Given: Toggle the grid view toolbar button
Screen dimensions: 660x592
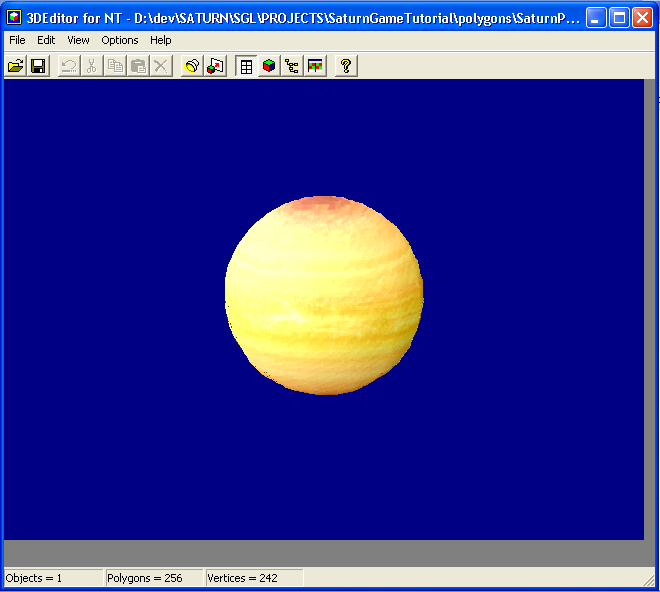Looking at the screenshot, I should click(246, 66).
